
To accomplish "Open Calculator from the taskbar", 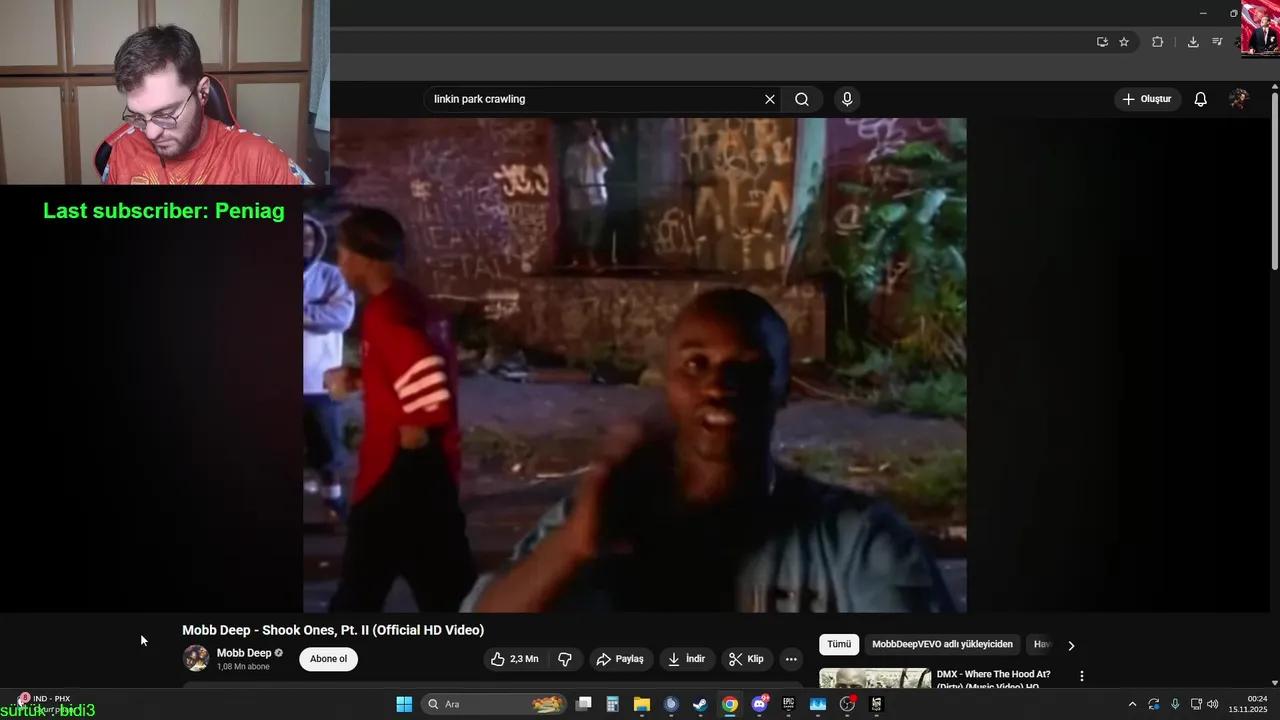I will point(613,704).
